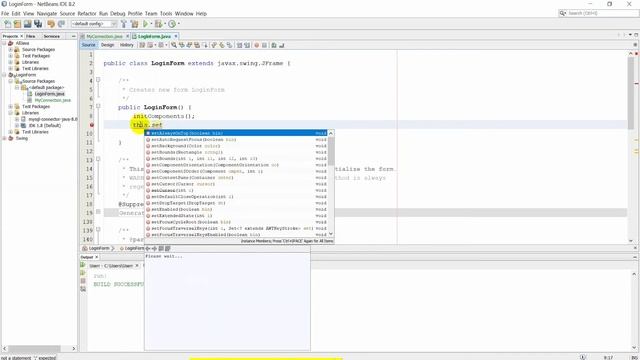This screenshot has width=640, height=360.
Task: Click the Find Selection magnifier in editor toolbar
Action: point(174,45)
